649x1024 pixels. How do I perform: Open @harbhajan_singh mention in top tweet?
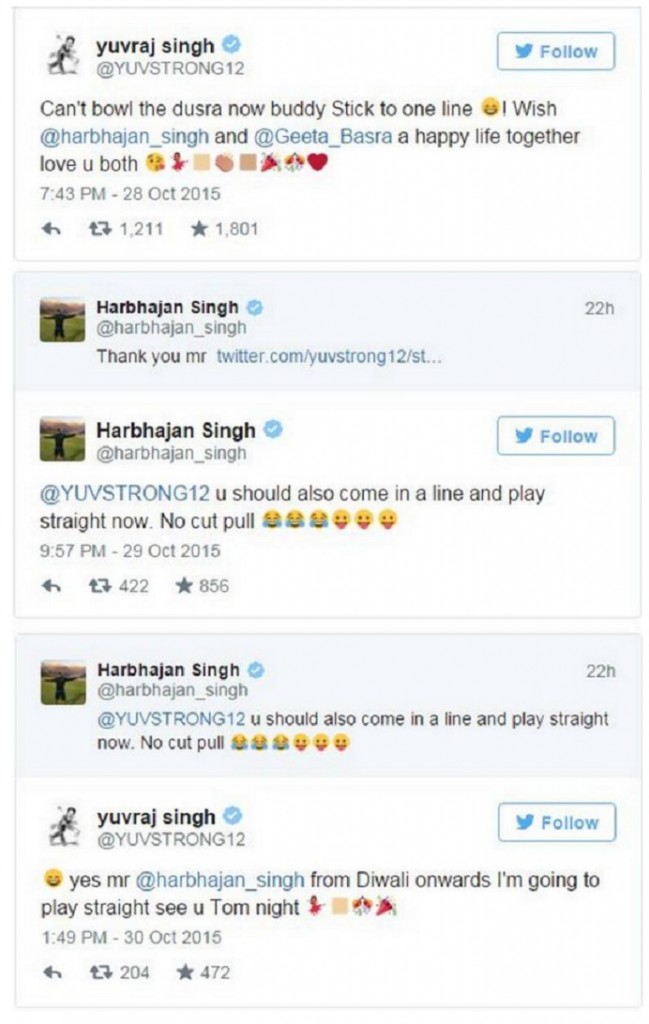coord(124,136)
